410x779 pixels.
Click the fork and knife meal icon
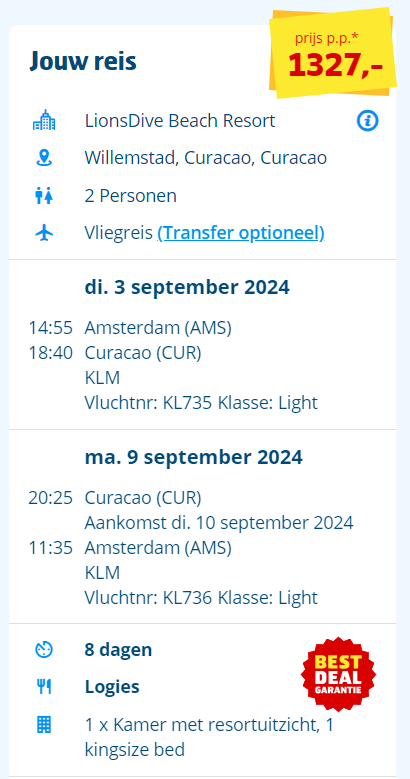(44, 687)
